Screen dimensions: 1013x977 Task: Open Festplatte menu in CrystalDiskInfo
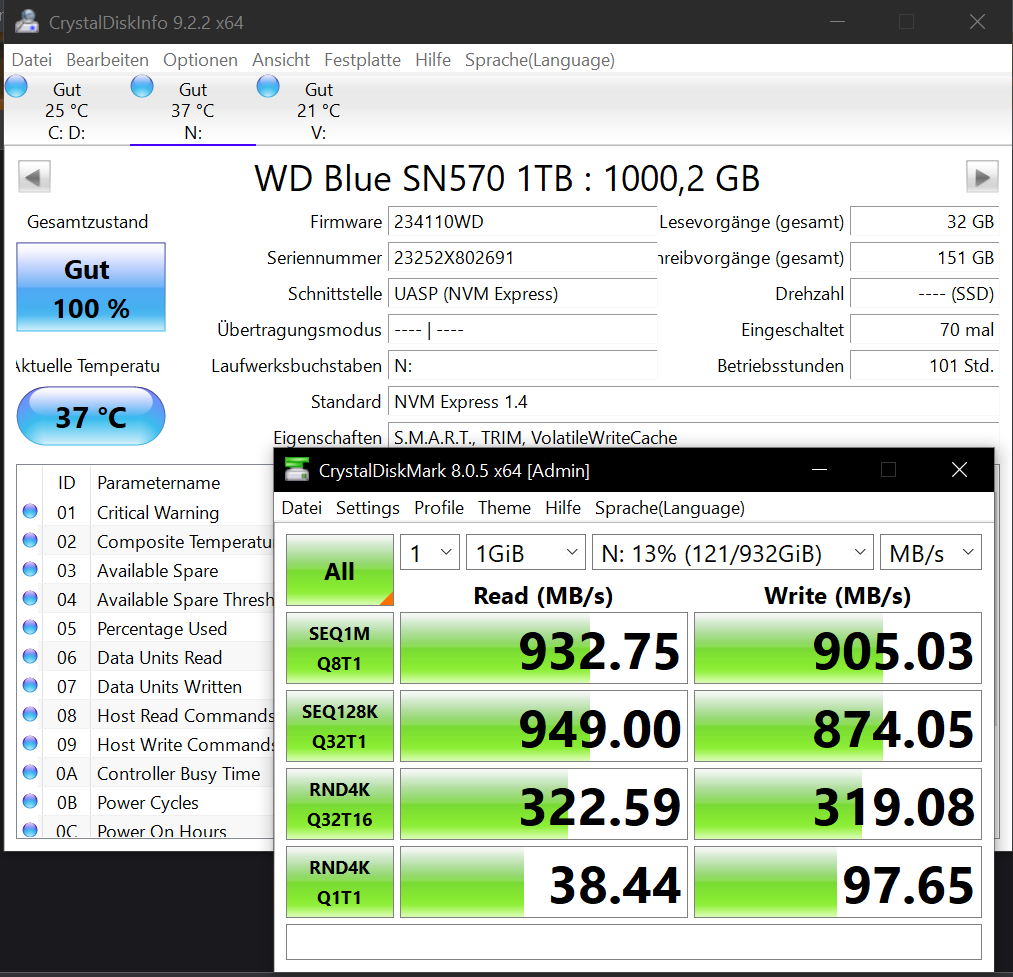click(x=362, y=60)
